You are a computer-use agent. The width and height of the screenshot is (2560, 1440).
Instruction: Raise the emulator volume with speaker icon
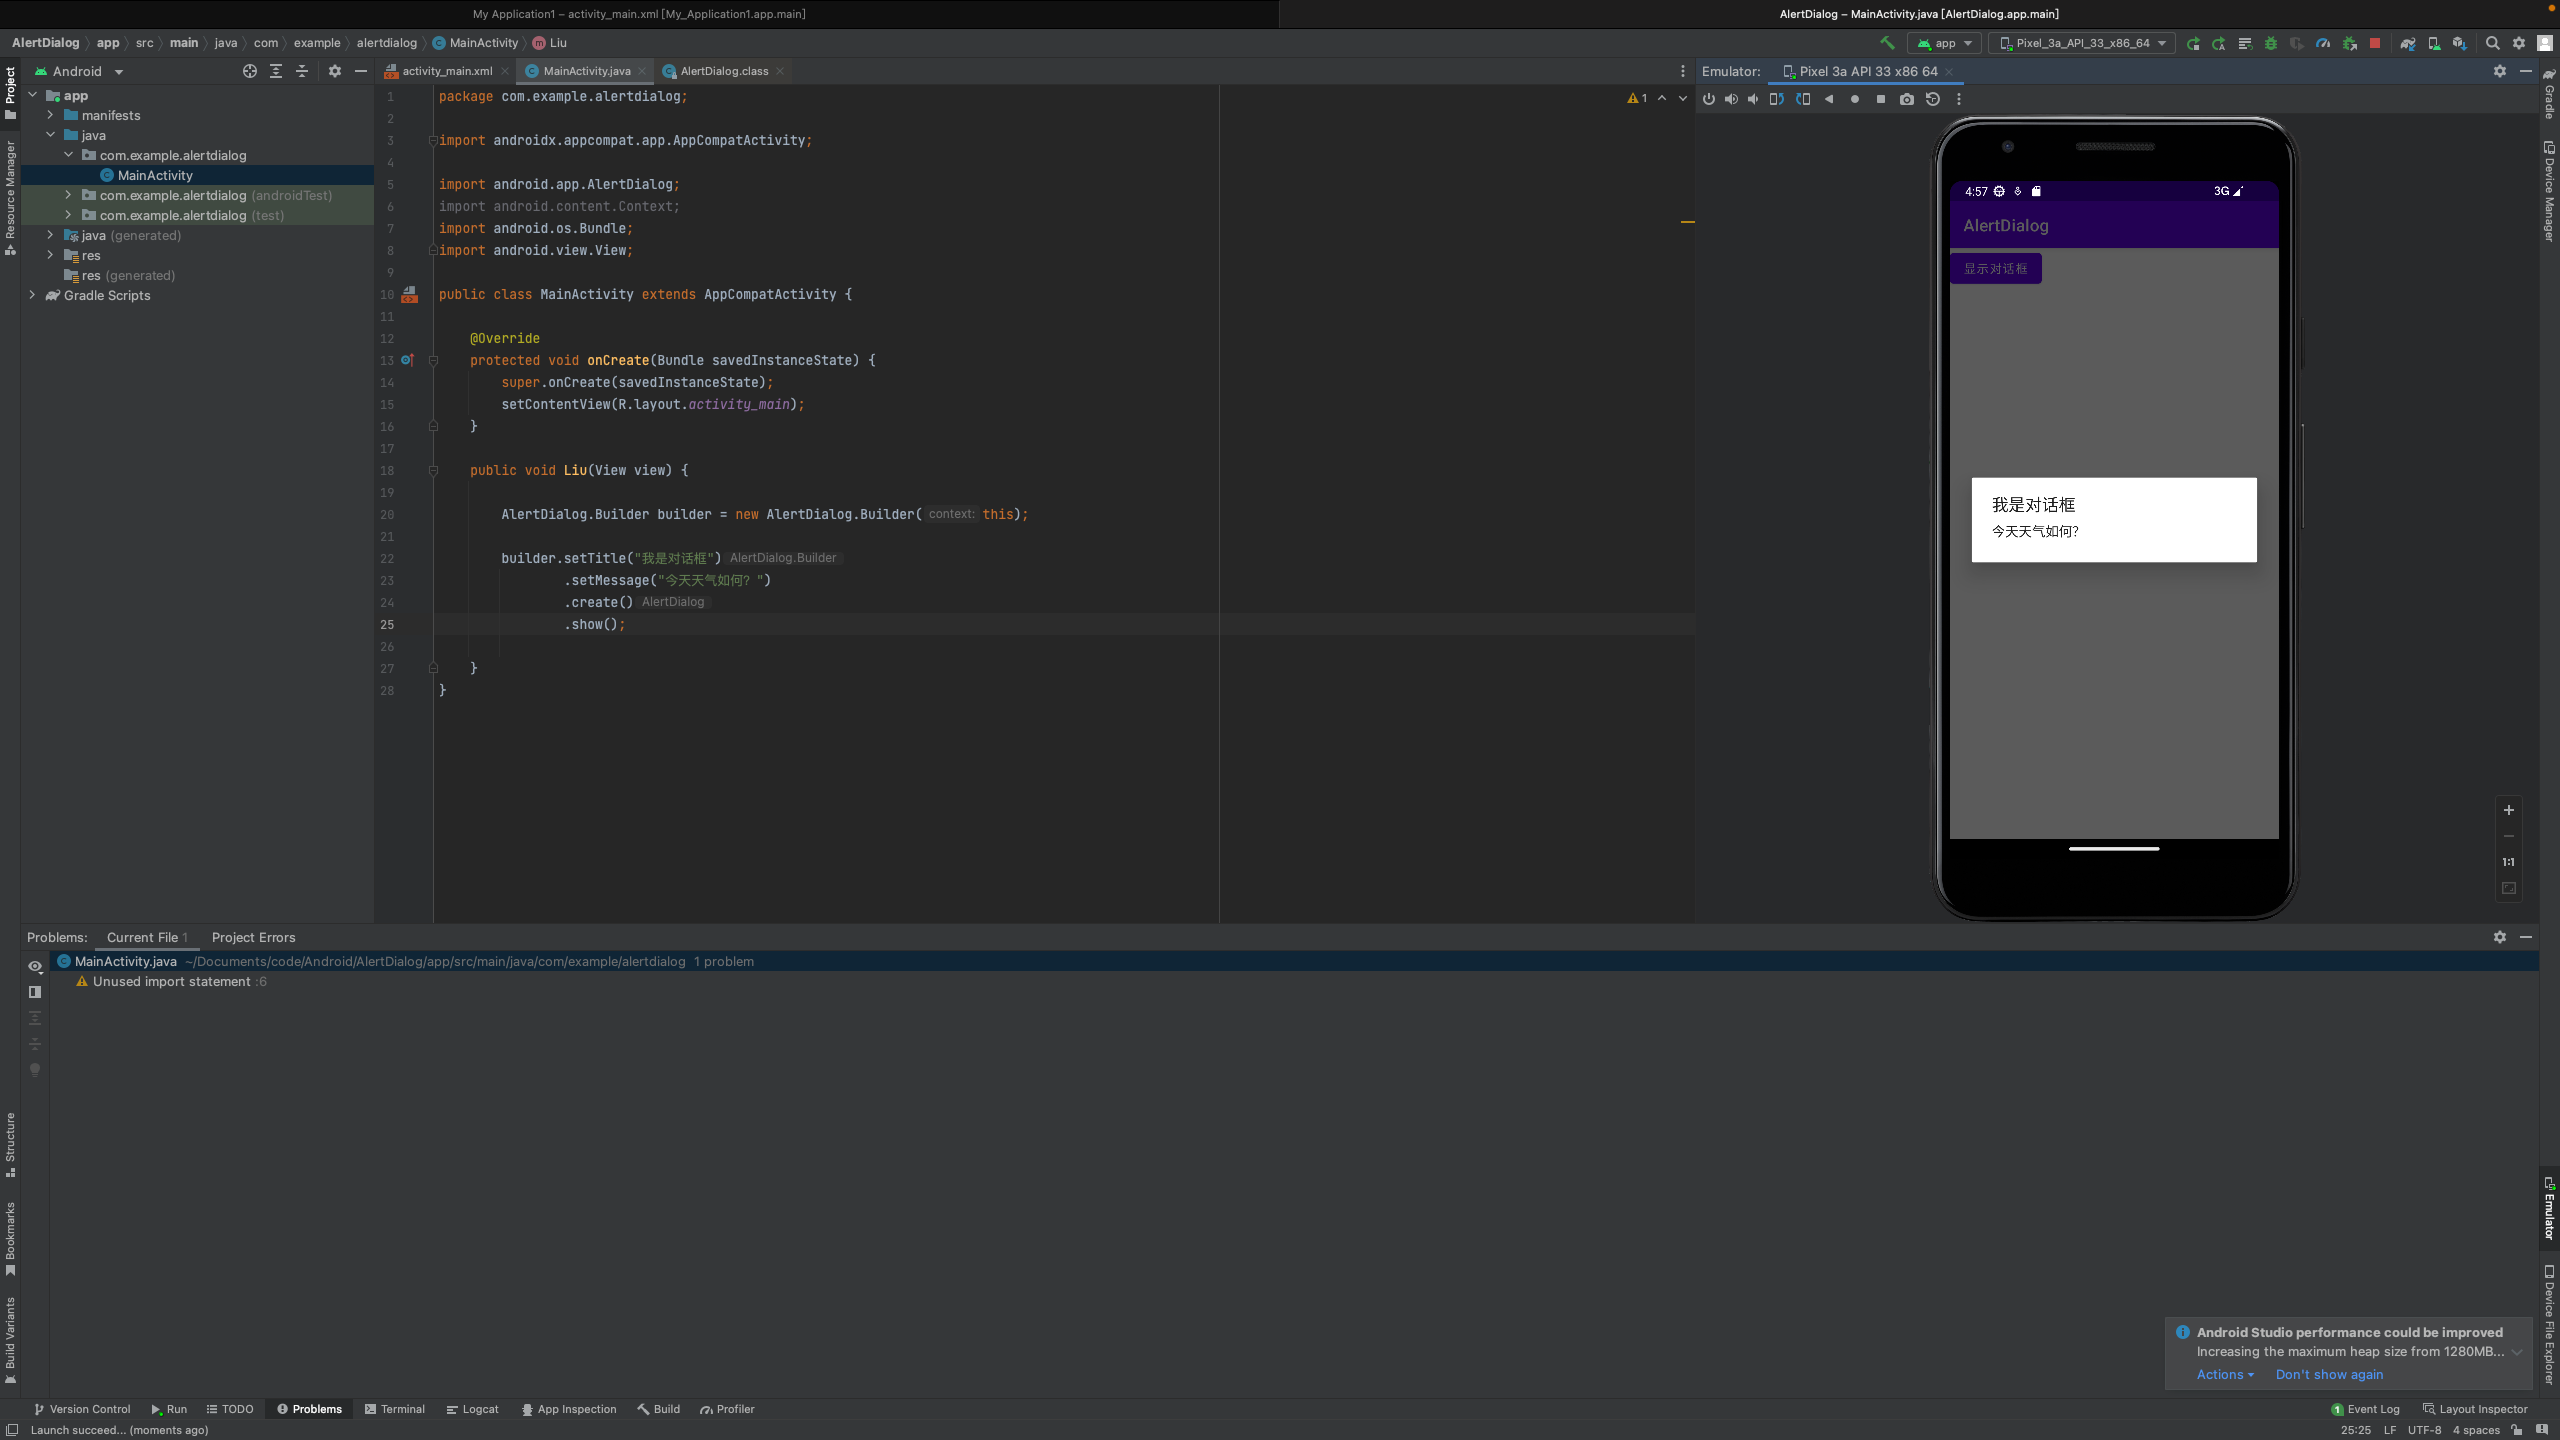coord(1731,99)
